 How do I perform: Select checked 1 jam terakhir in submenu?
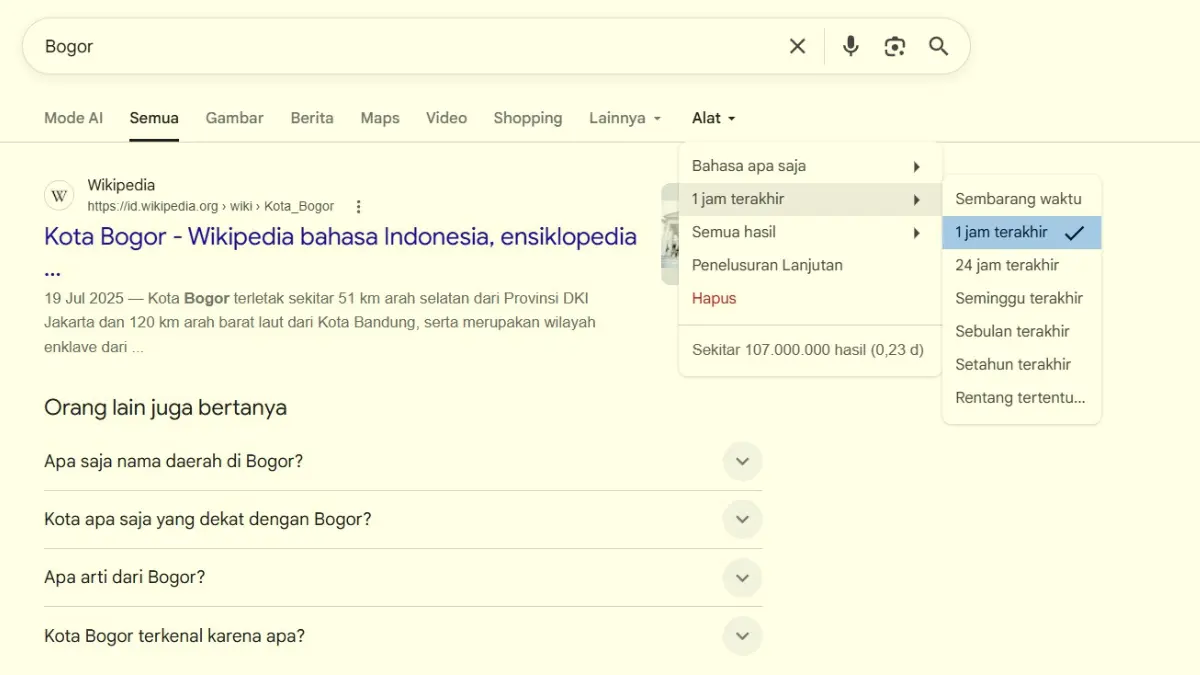click(1022, 232)
